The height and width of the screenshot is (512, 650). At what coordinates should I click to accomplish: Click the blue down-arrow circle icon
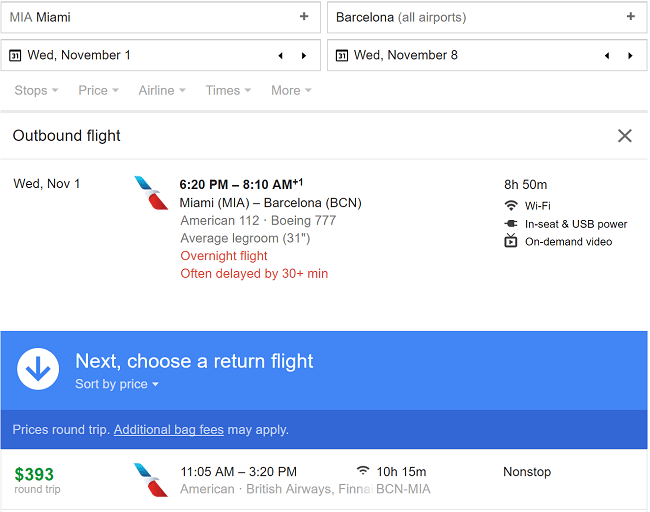(38, 369)
